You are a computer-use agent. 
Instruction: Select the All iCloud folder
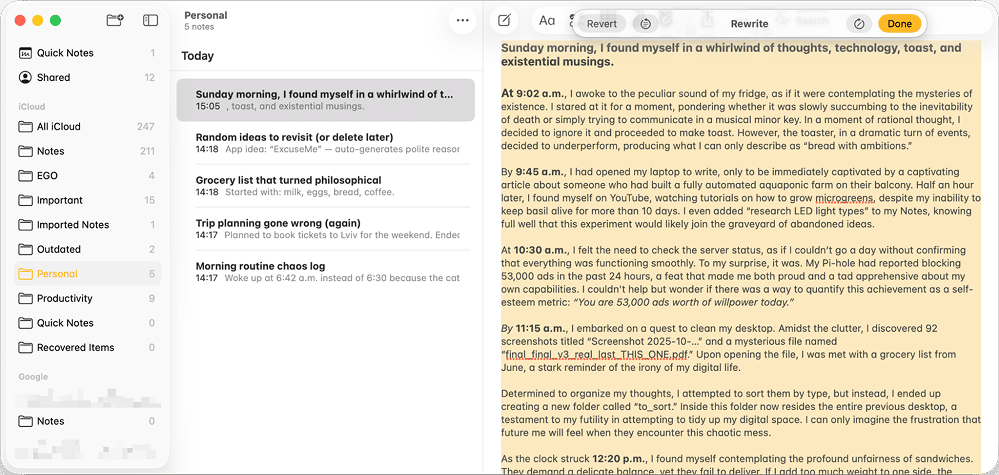tap(58, 127)
